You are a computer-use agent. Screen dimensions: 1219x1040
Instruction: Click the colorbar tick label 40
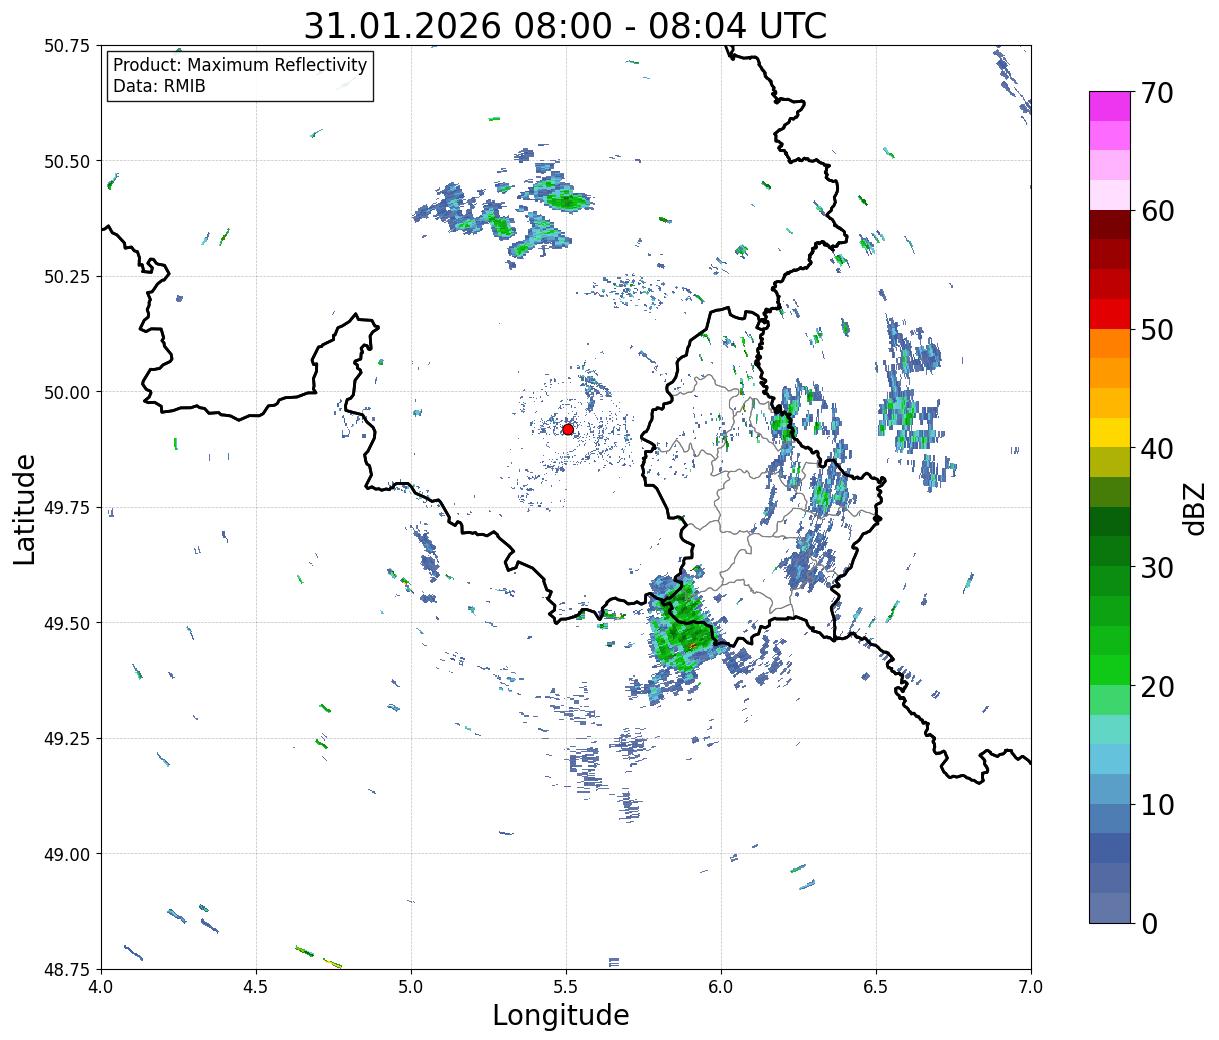coord(1157,449)
